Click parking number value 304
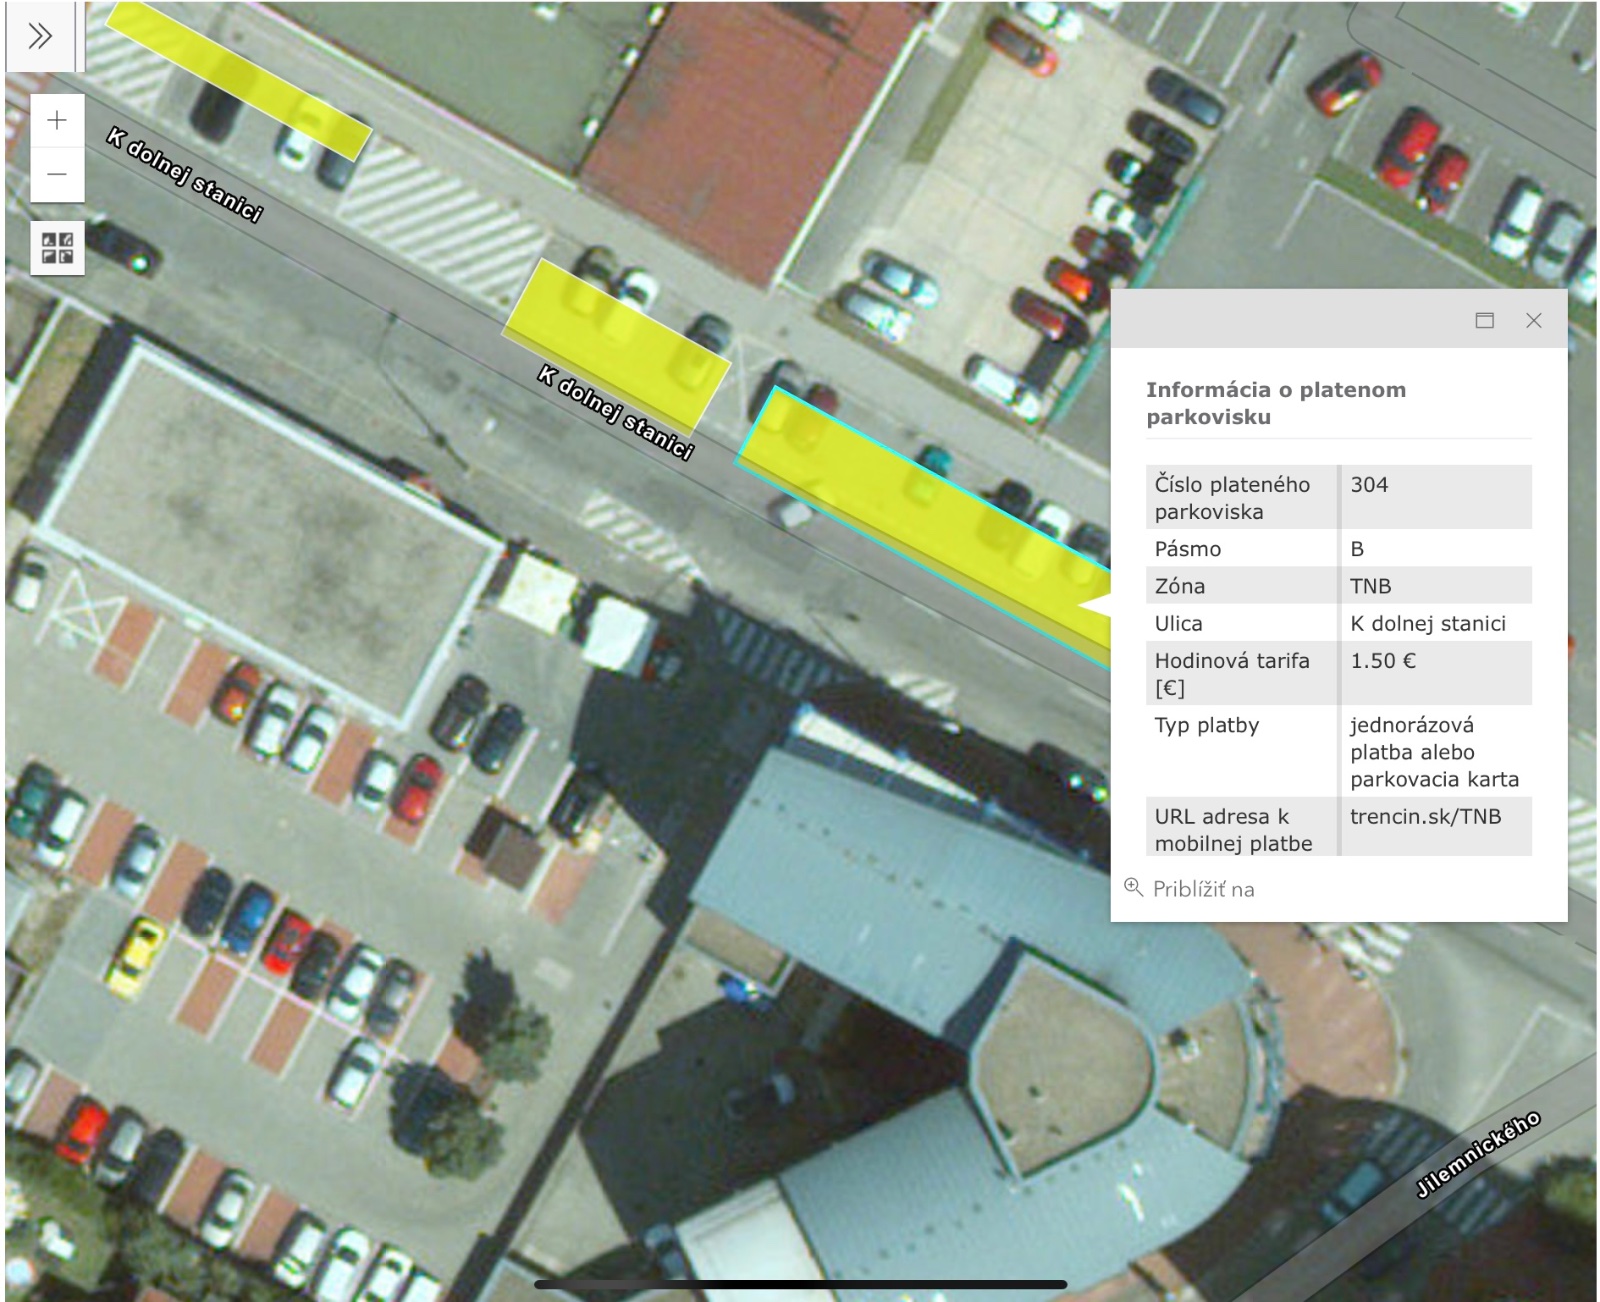 [1369, 485]
